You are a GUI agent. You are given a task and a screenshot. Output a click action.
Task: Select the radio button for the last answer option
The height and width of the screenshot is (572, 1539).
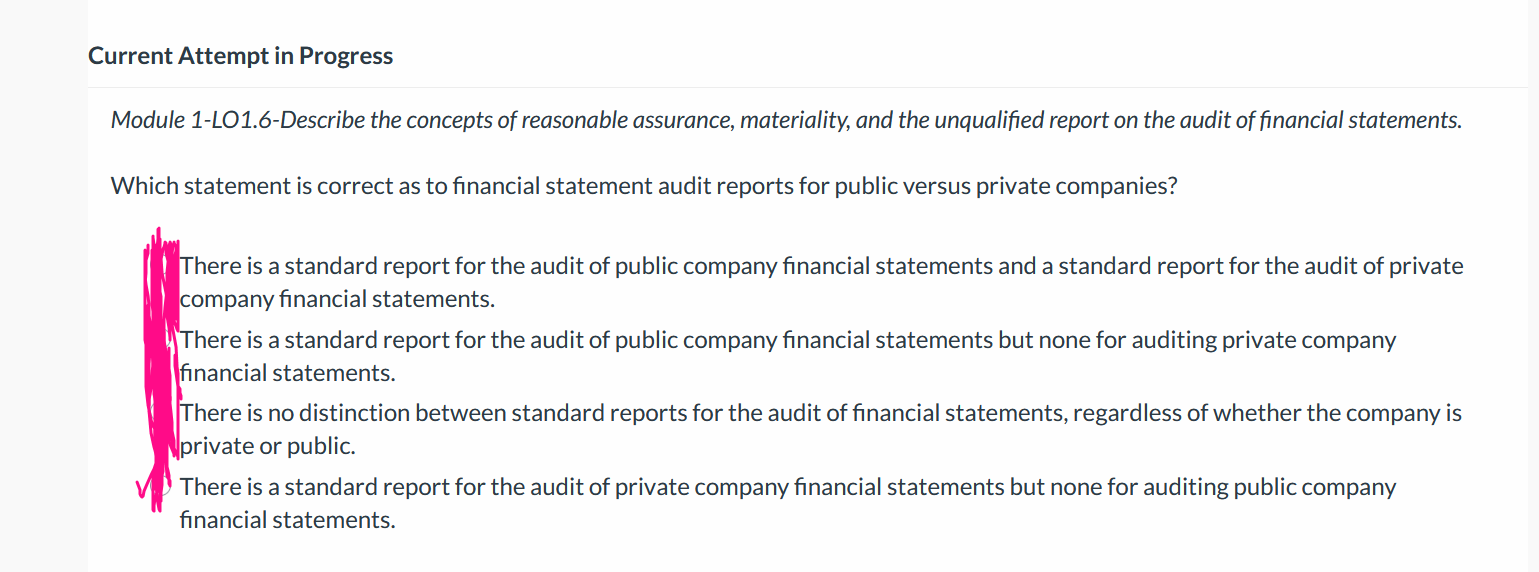(163, 488)
